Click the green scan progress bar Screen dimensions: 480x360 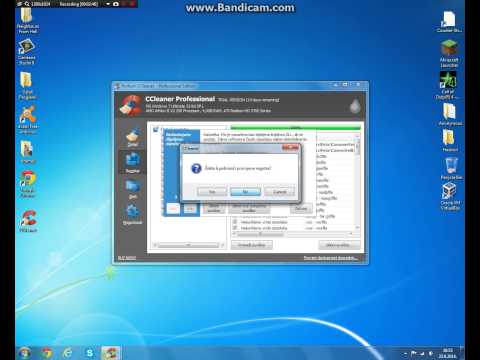click(296, 127)
